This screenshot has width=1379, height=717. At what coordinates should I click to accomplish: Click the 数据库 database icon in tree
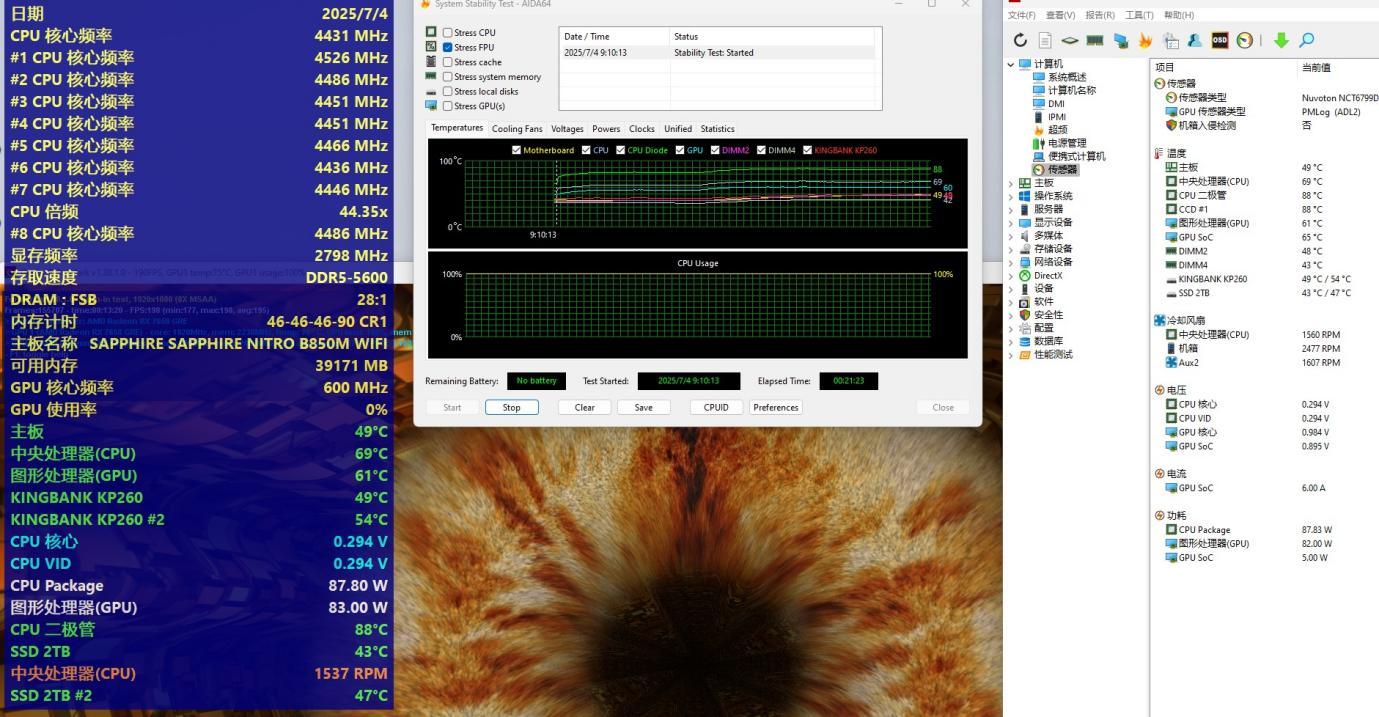click(x=1024, y=341)
